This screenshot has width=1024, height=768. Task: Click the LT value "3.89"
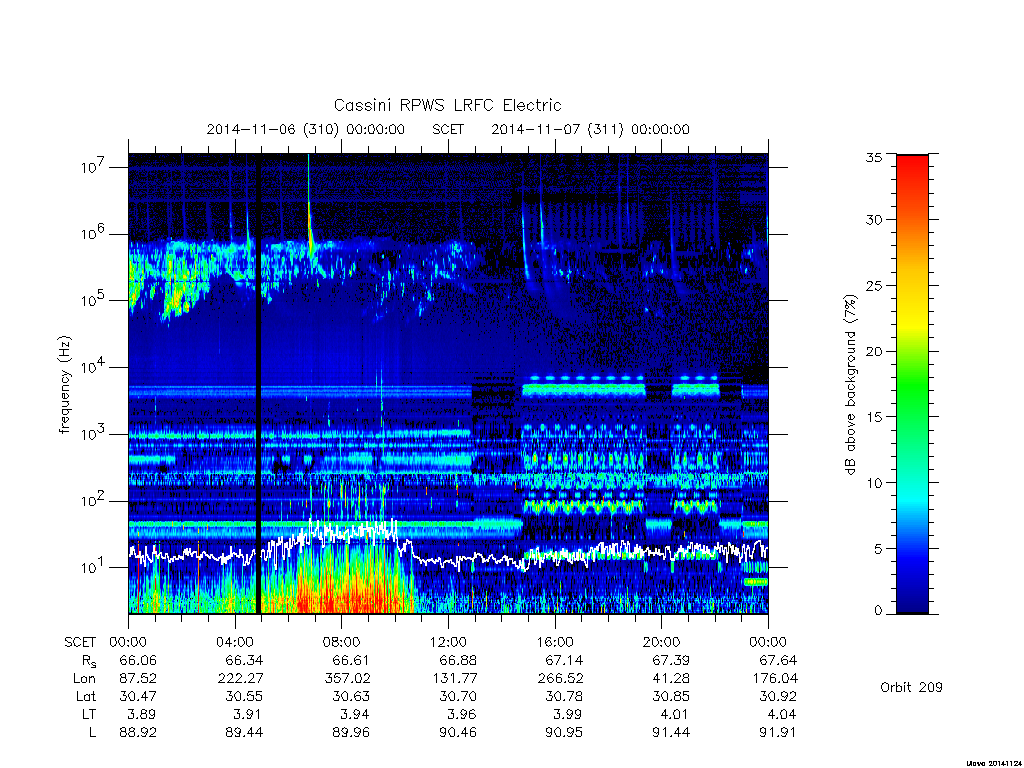tap(142, 714)
